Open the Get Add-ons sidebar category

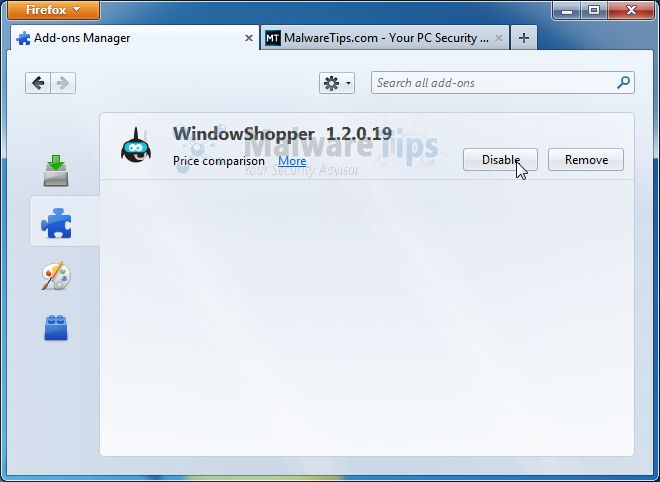click(56, 170)
